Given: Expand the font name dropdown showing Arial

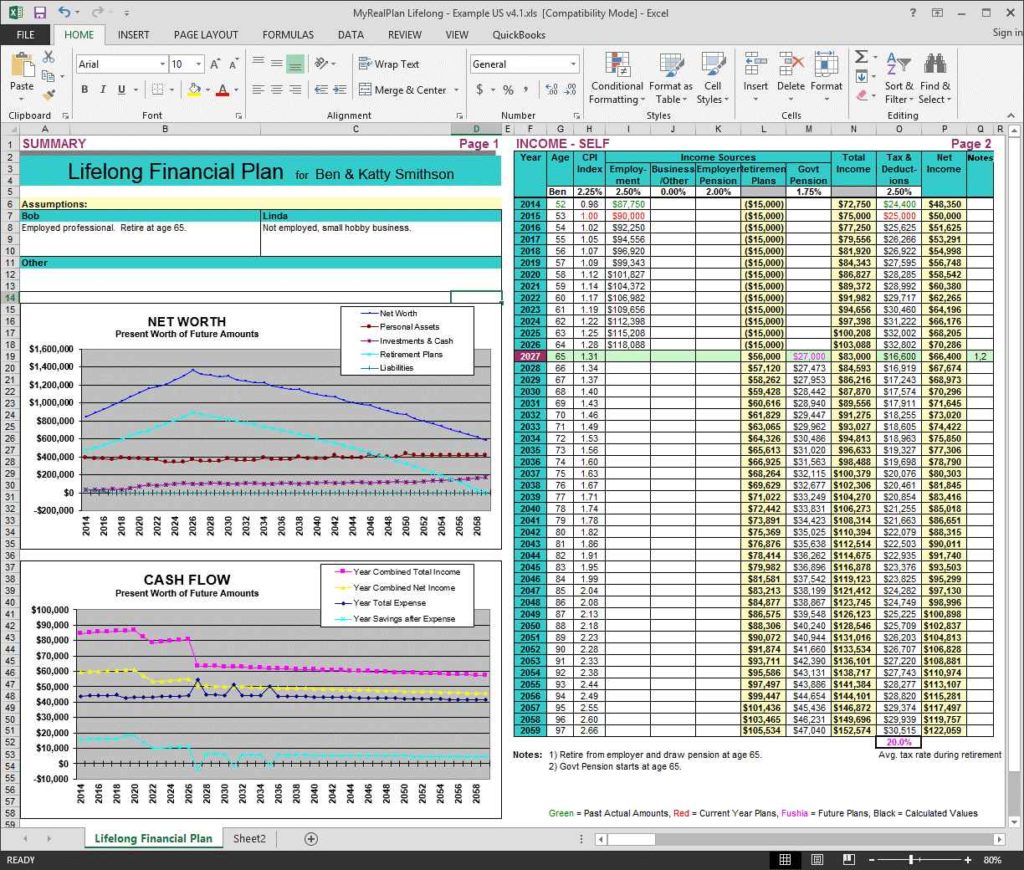Looking at the screenshot, I should point(162,64).
